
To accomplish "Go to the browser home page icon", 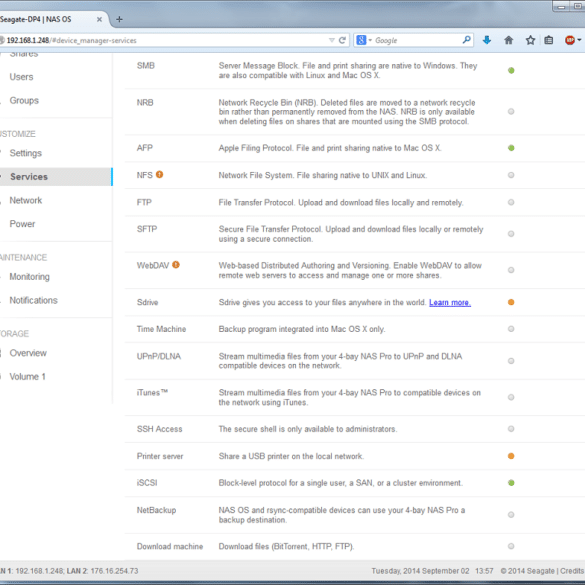I will [509, 40].
